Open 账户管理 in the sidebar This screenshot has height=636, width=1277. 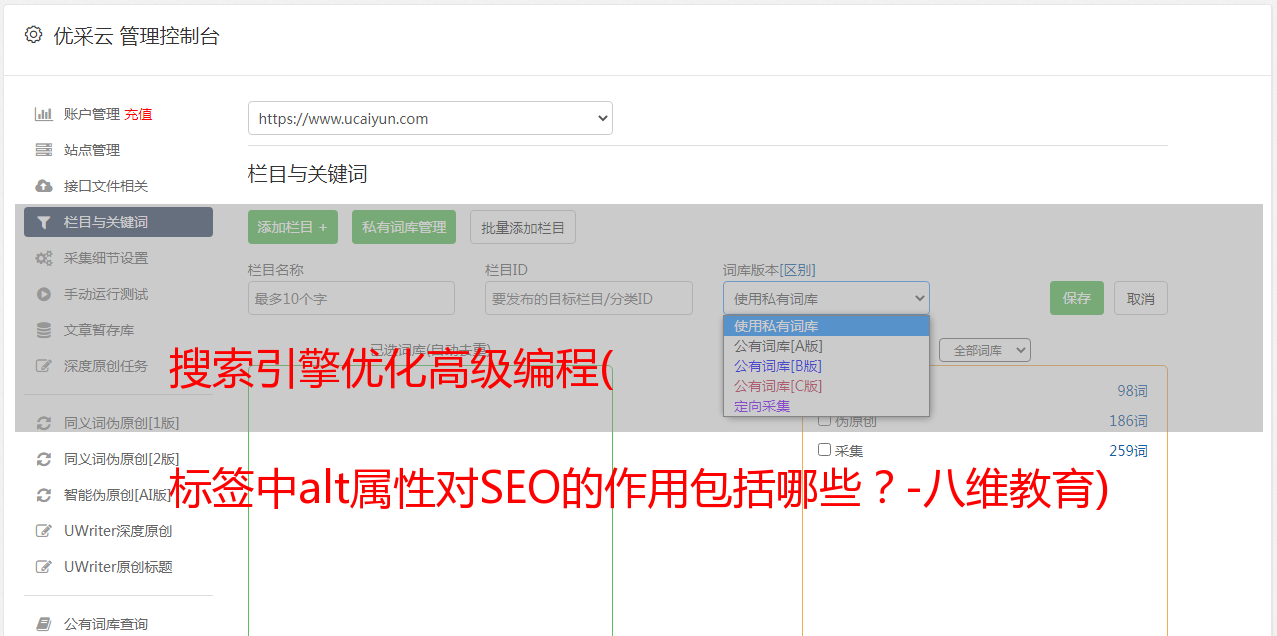pyautogui.click(x=91, y=114)
